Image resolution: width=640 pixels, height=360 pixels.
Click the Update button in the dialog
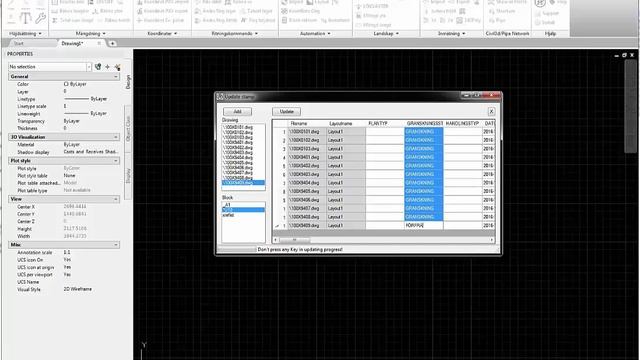click(x=287, y=111)
